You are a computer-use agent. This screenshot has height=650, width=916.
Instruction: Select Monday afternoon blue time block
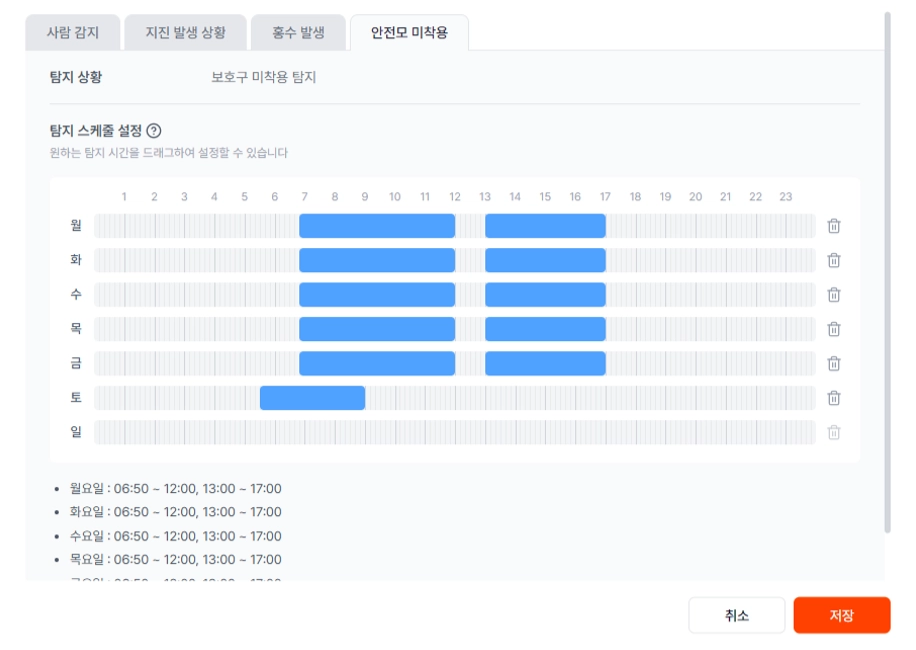(x=545, y=225)
